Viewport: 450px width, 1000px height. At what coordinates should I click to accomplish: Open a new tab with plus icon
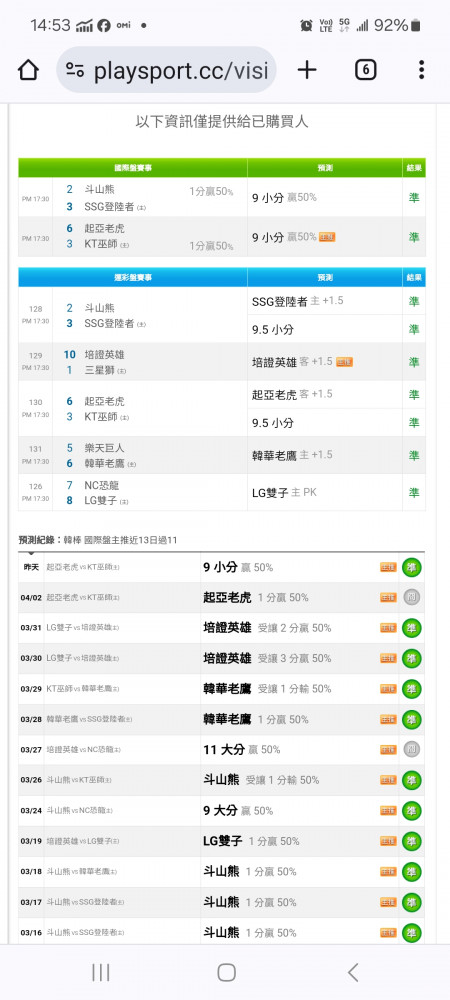point(307,70)
